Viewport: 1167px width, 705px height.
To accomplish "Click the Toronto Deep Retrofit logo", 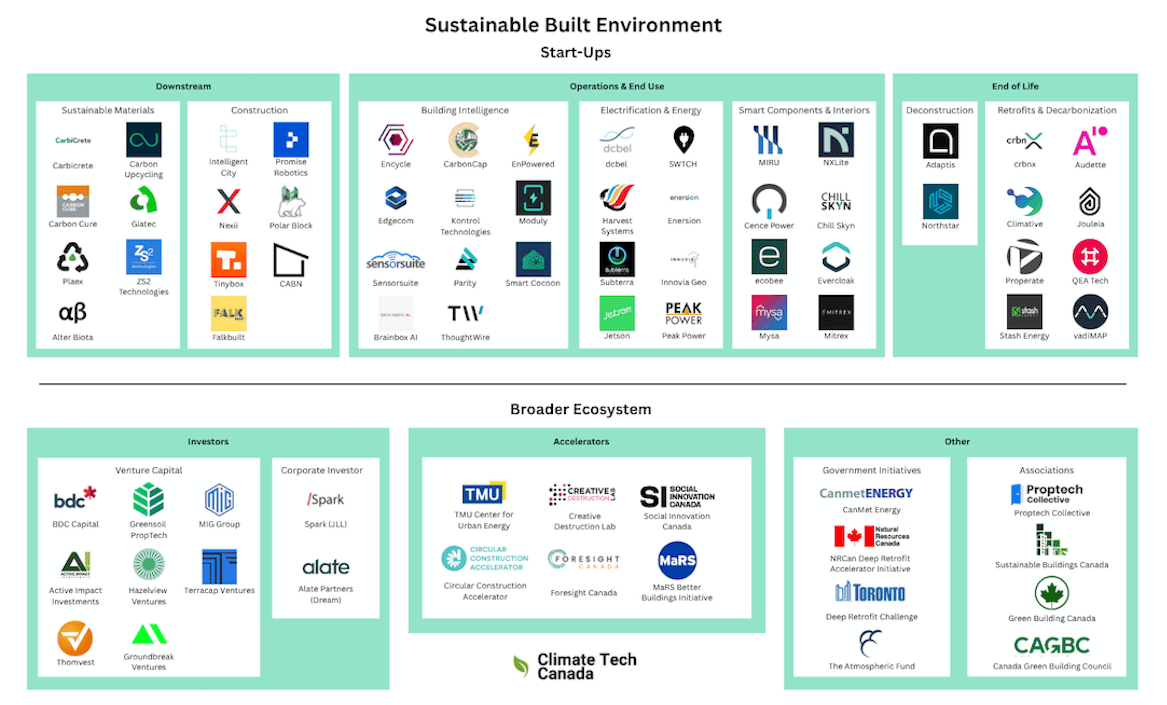I will point(870,593).
